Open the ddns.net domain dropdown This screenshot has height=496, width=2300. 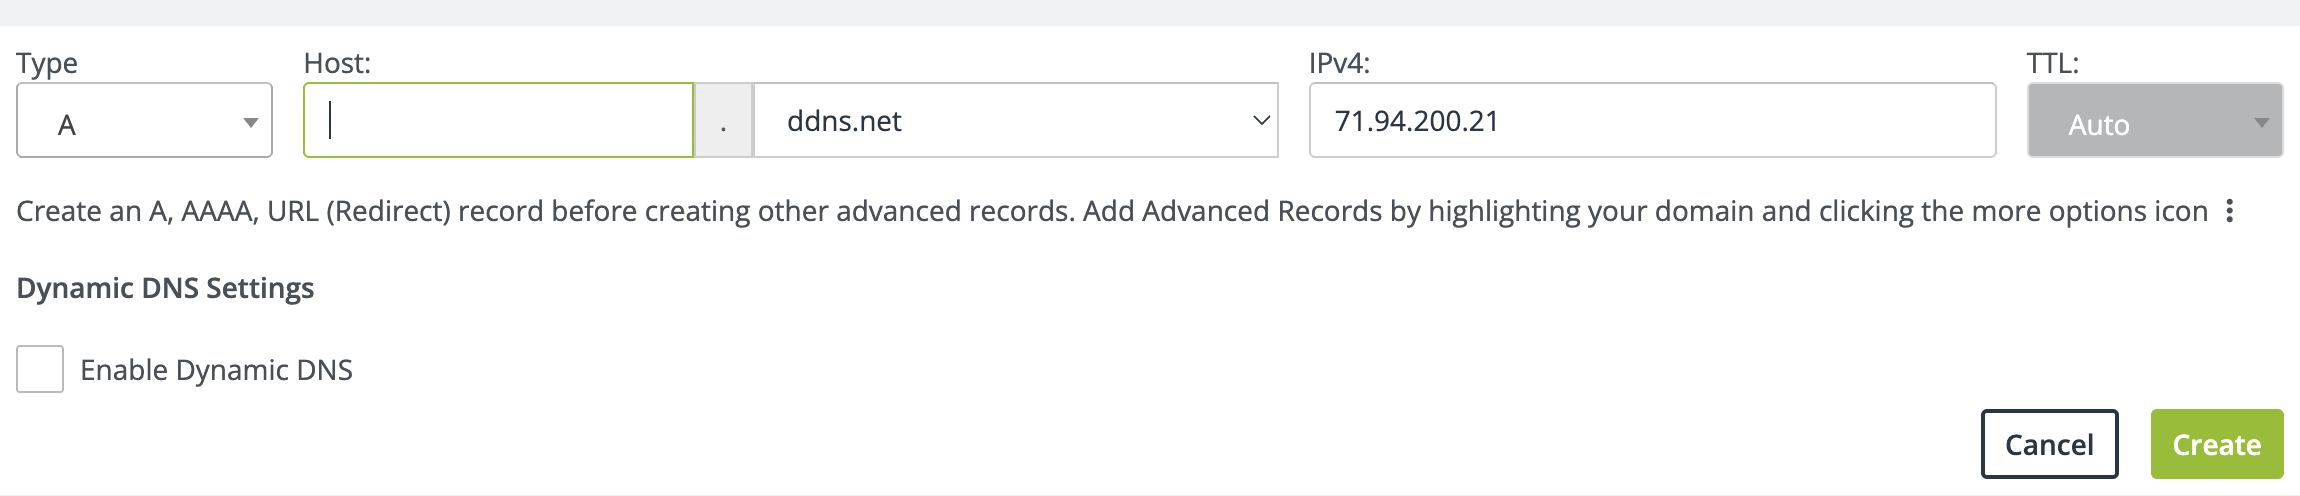[x=1014, y=121]
